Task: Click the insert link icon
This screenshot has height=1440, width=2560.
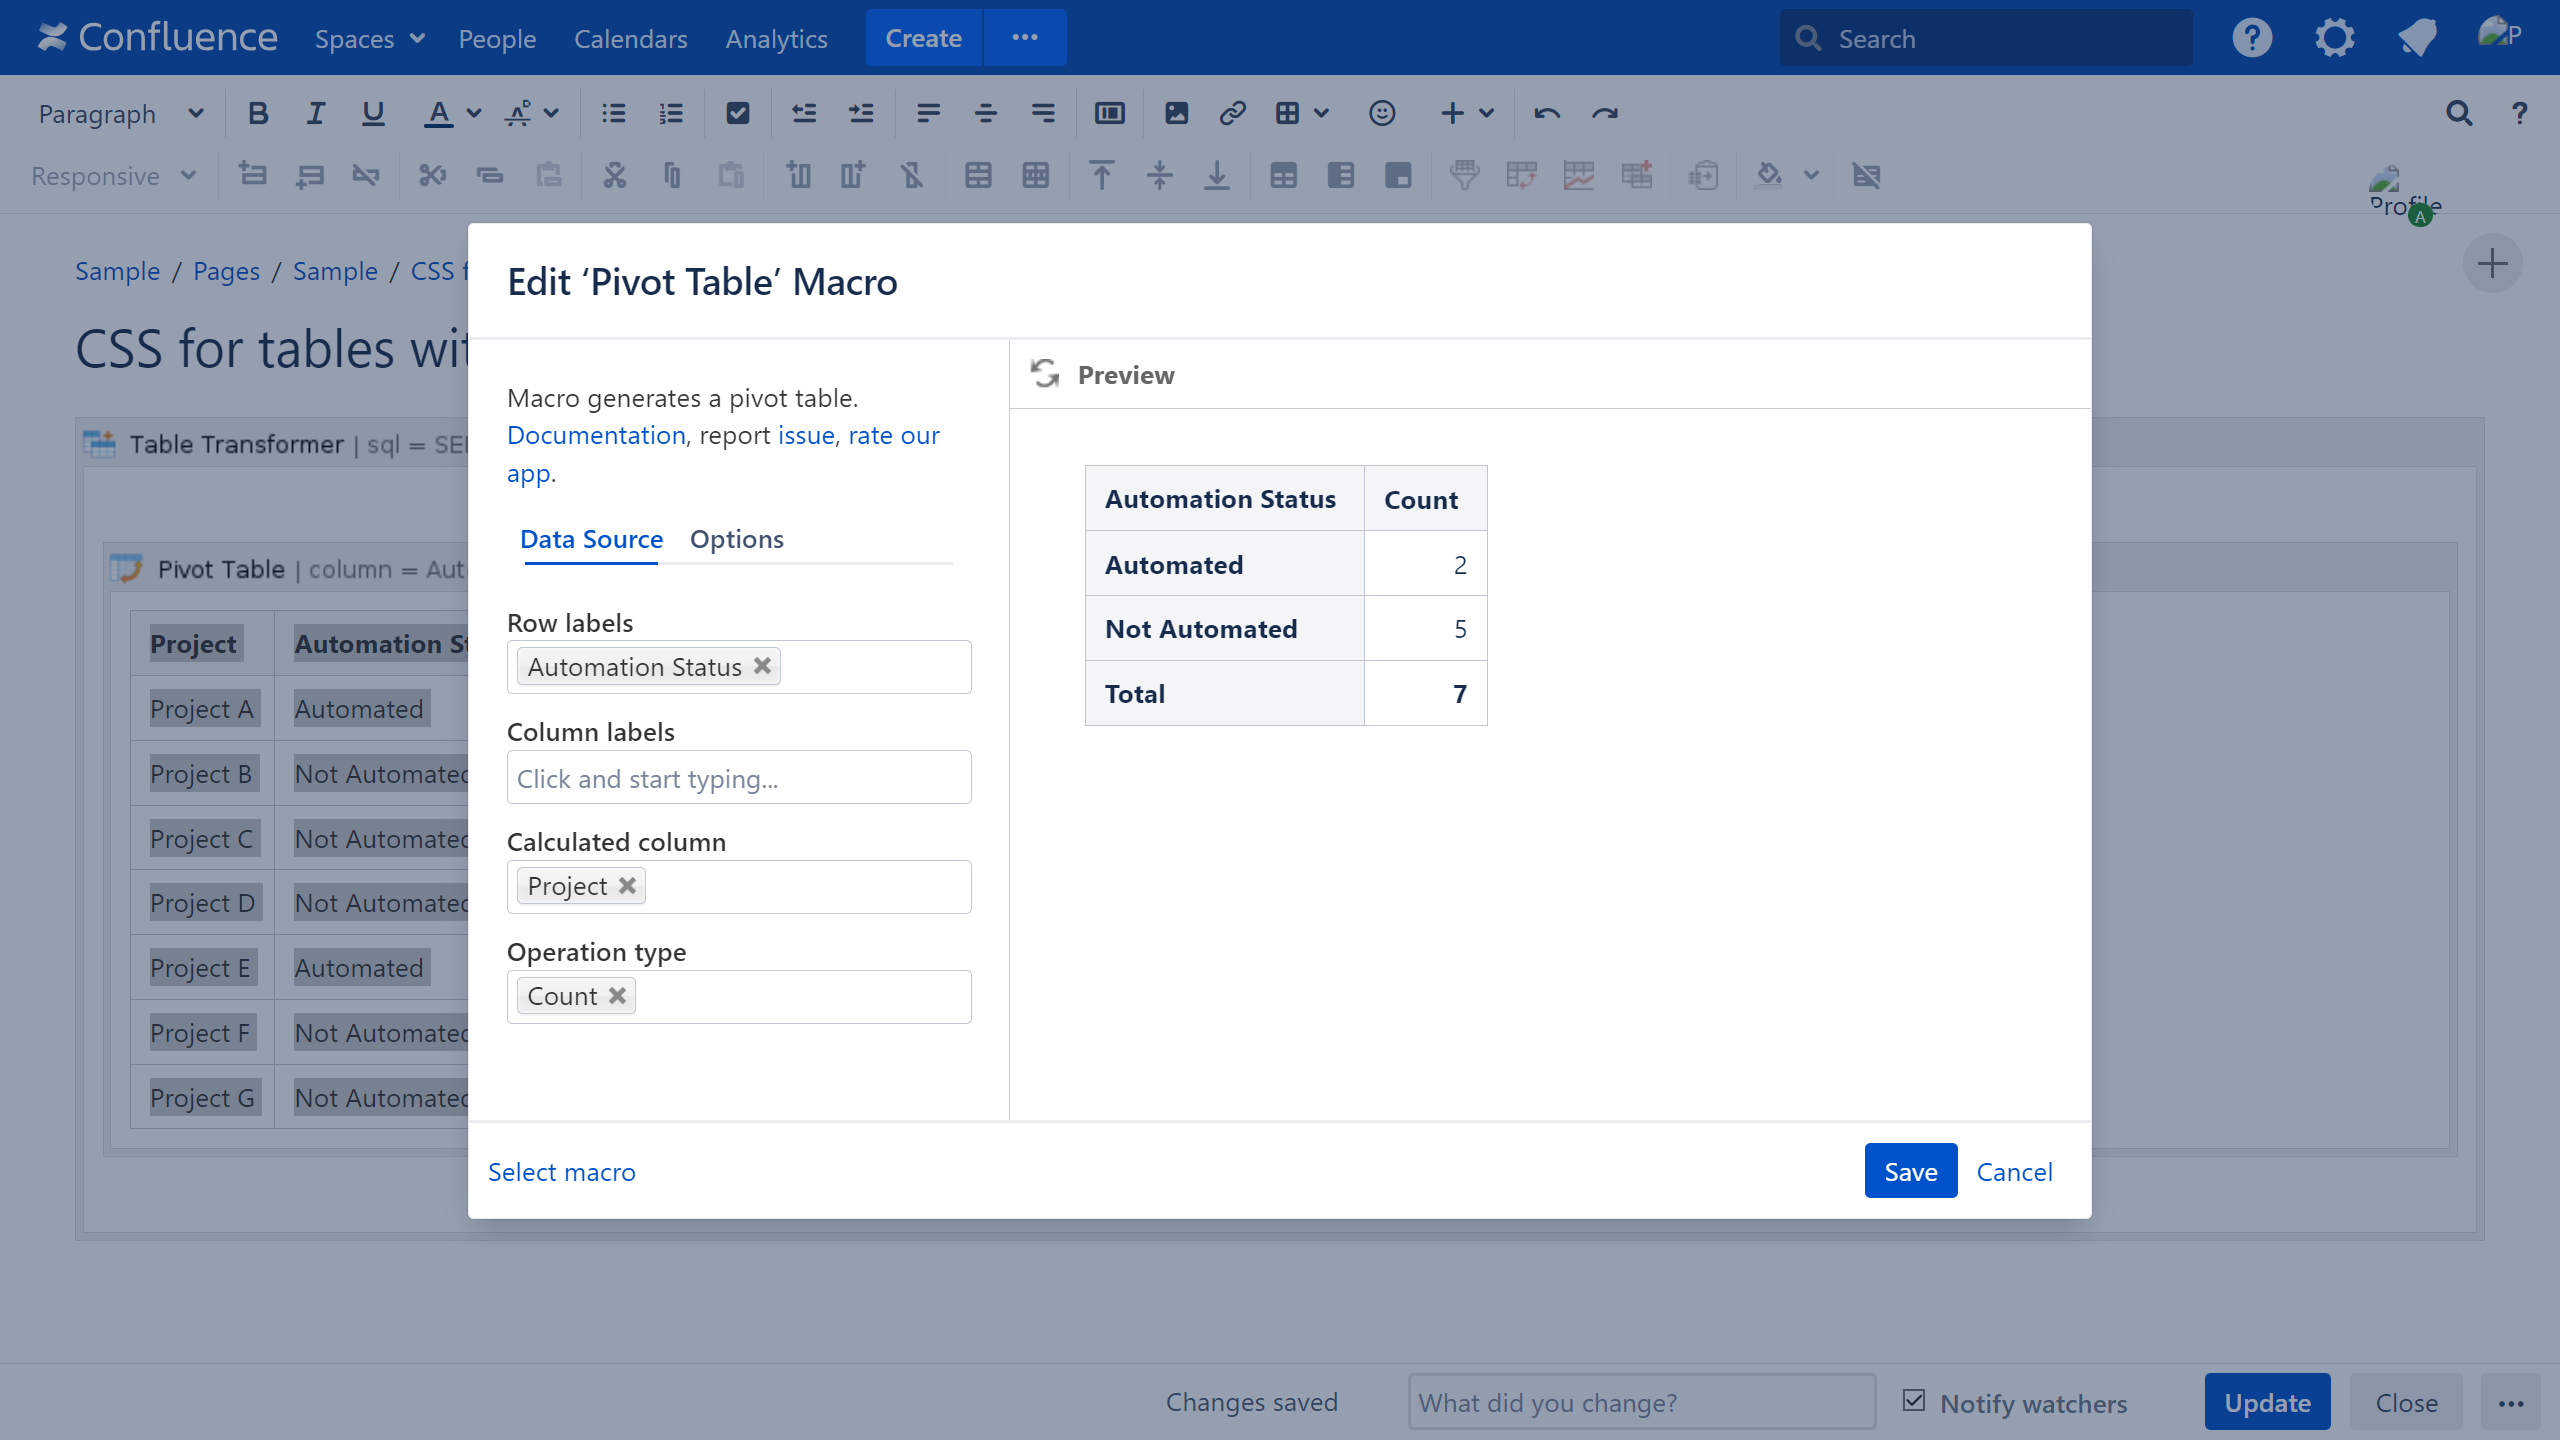Action: 1232,114
